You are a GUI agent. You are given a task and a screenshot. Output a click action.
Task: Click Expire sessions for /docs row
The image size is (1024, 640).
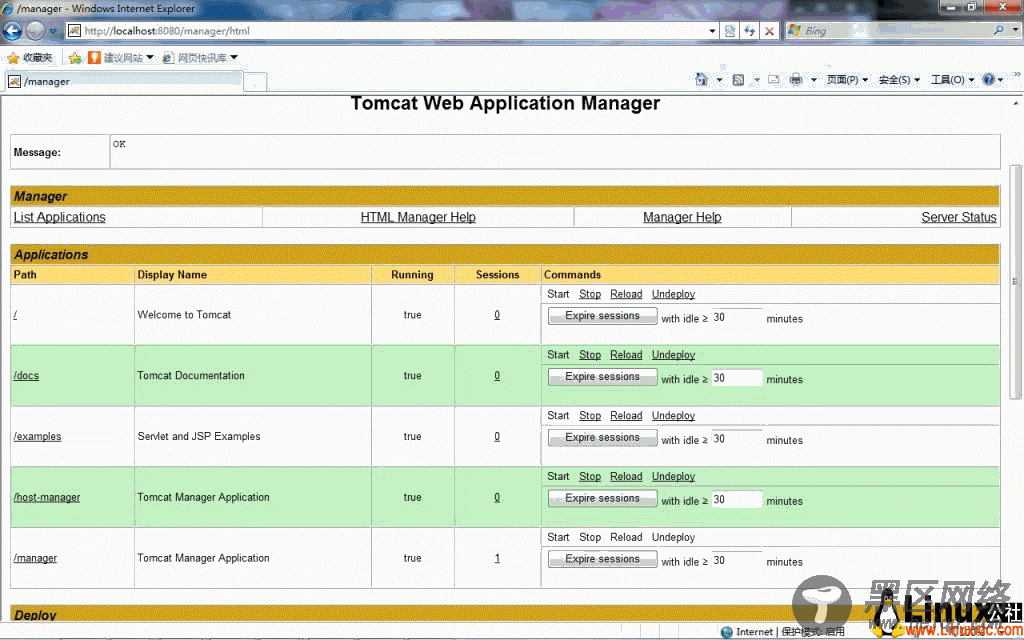[602, 377]
